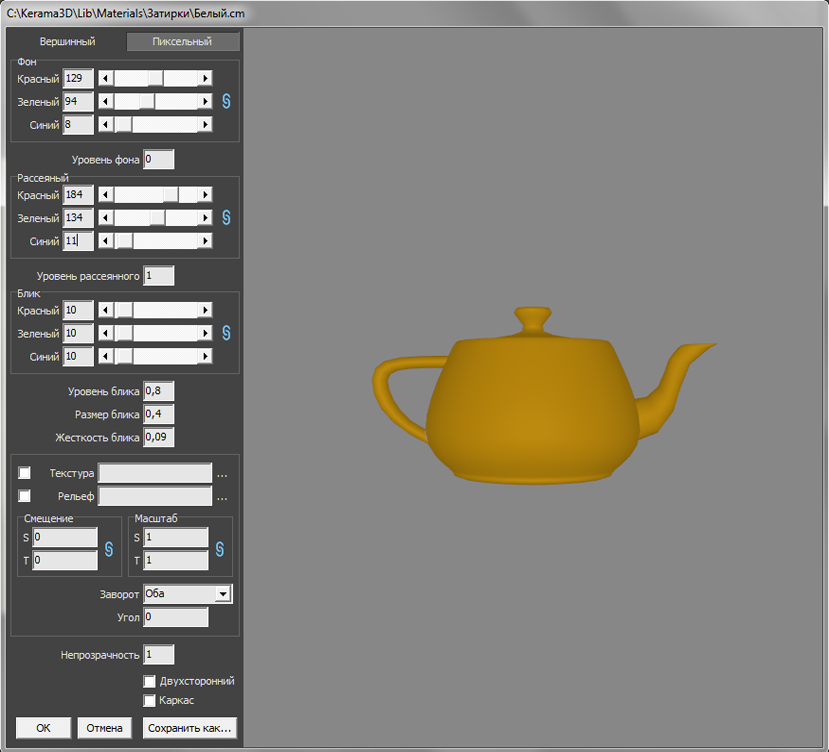Screen dimensions: 829x752
Task: Click the Текстура file path field
Action: tap(155, 473)
